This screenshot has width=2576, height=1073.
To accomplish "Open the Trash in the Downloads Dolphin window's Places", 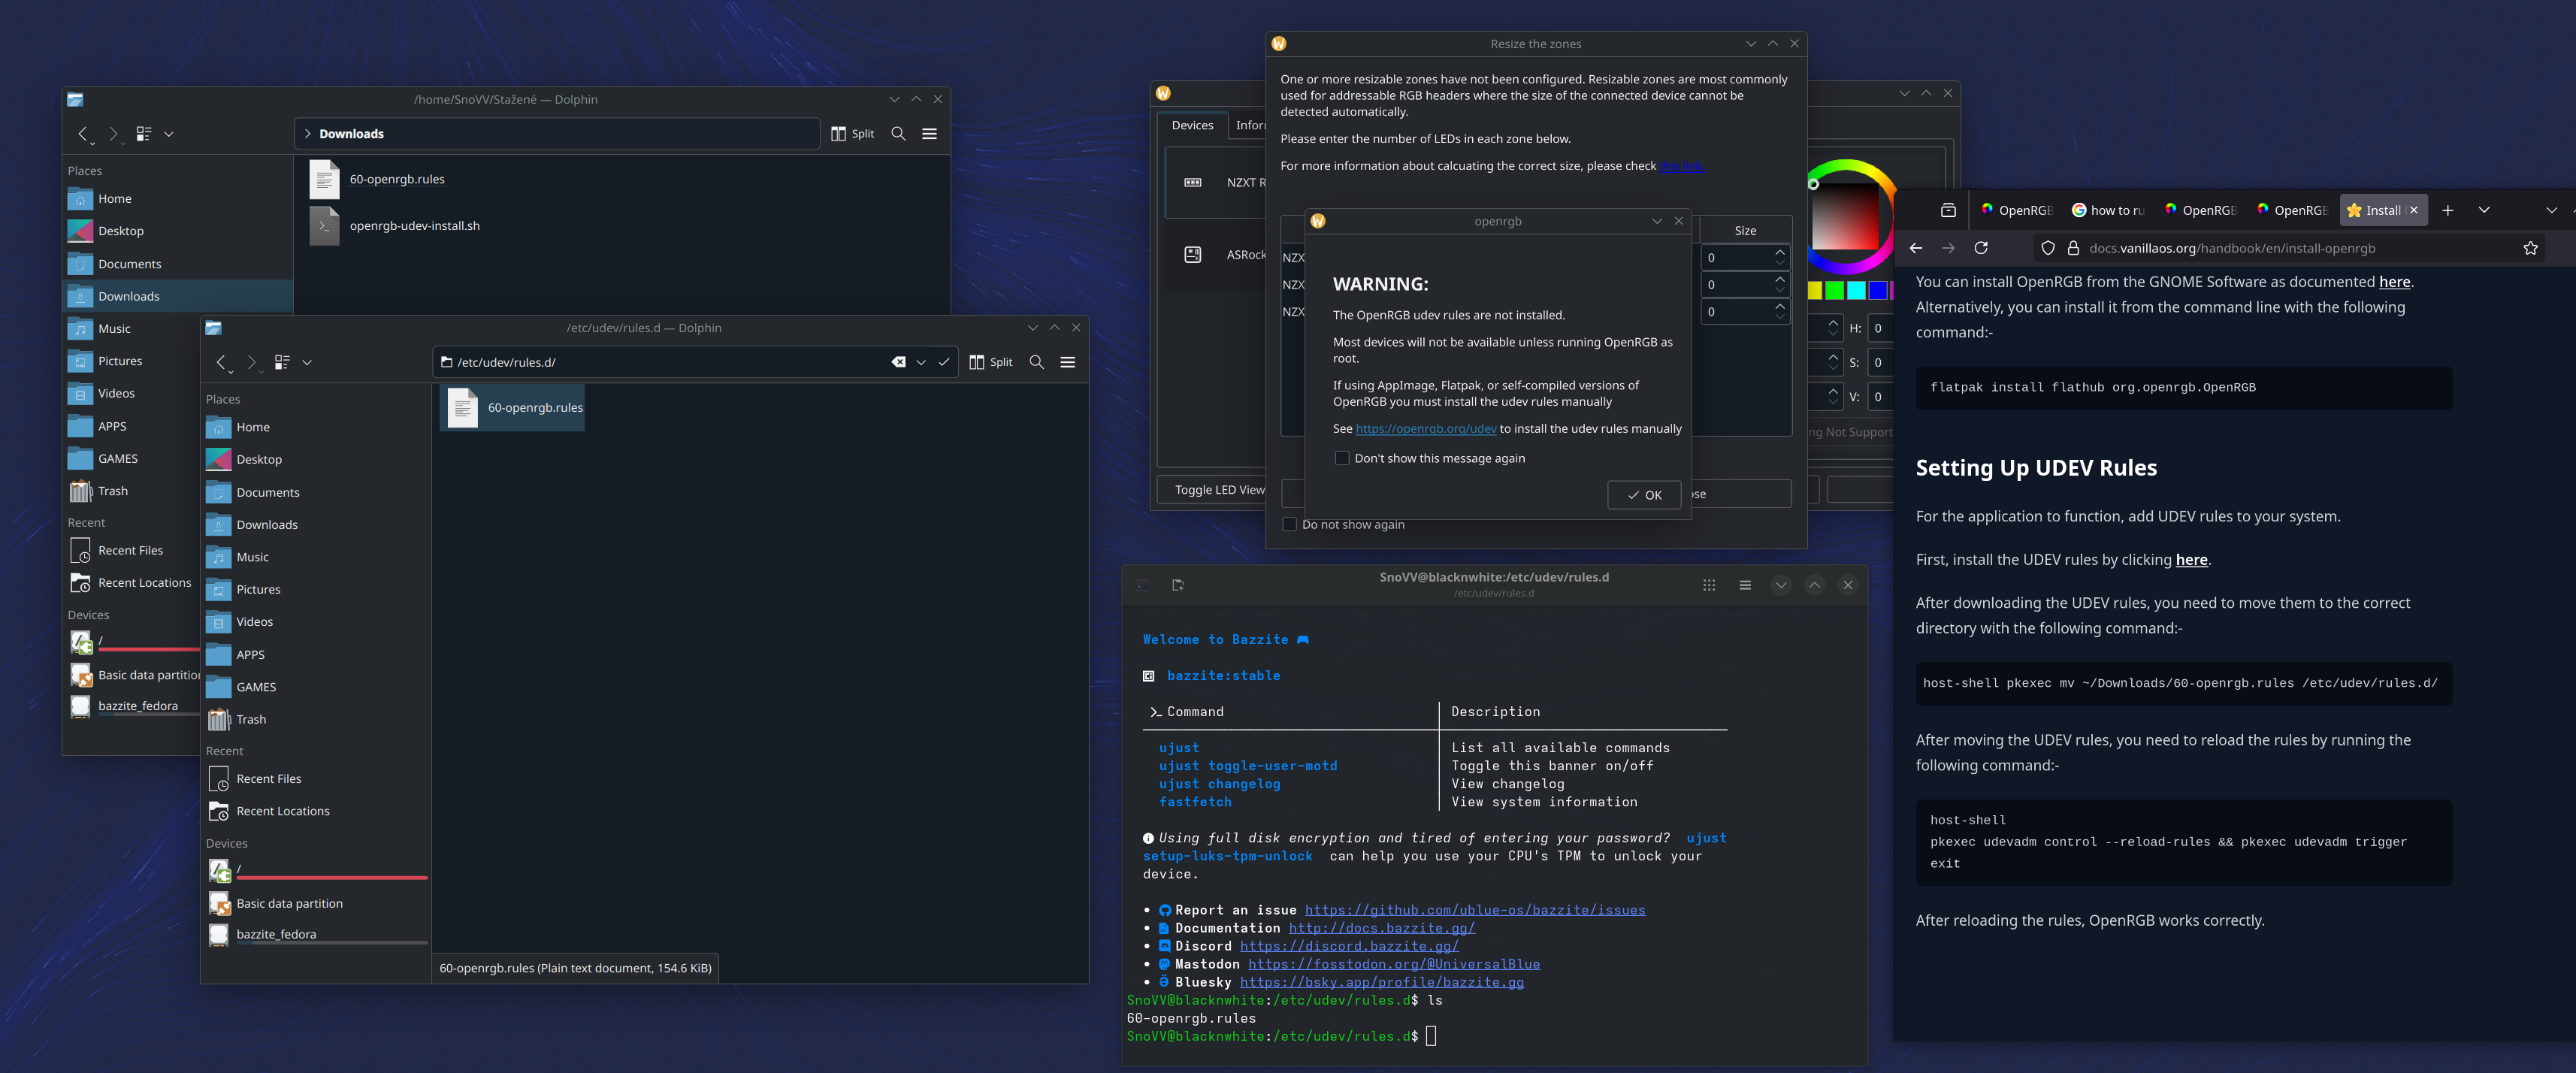I will tap(113, 491).
